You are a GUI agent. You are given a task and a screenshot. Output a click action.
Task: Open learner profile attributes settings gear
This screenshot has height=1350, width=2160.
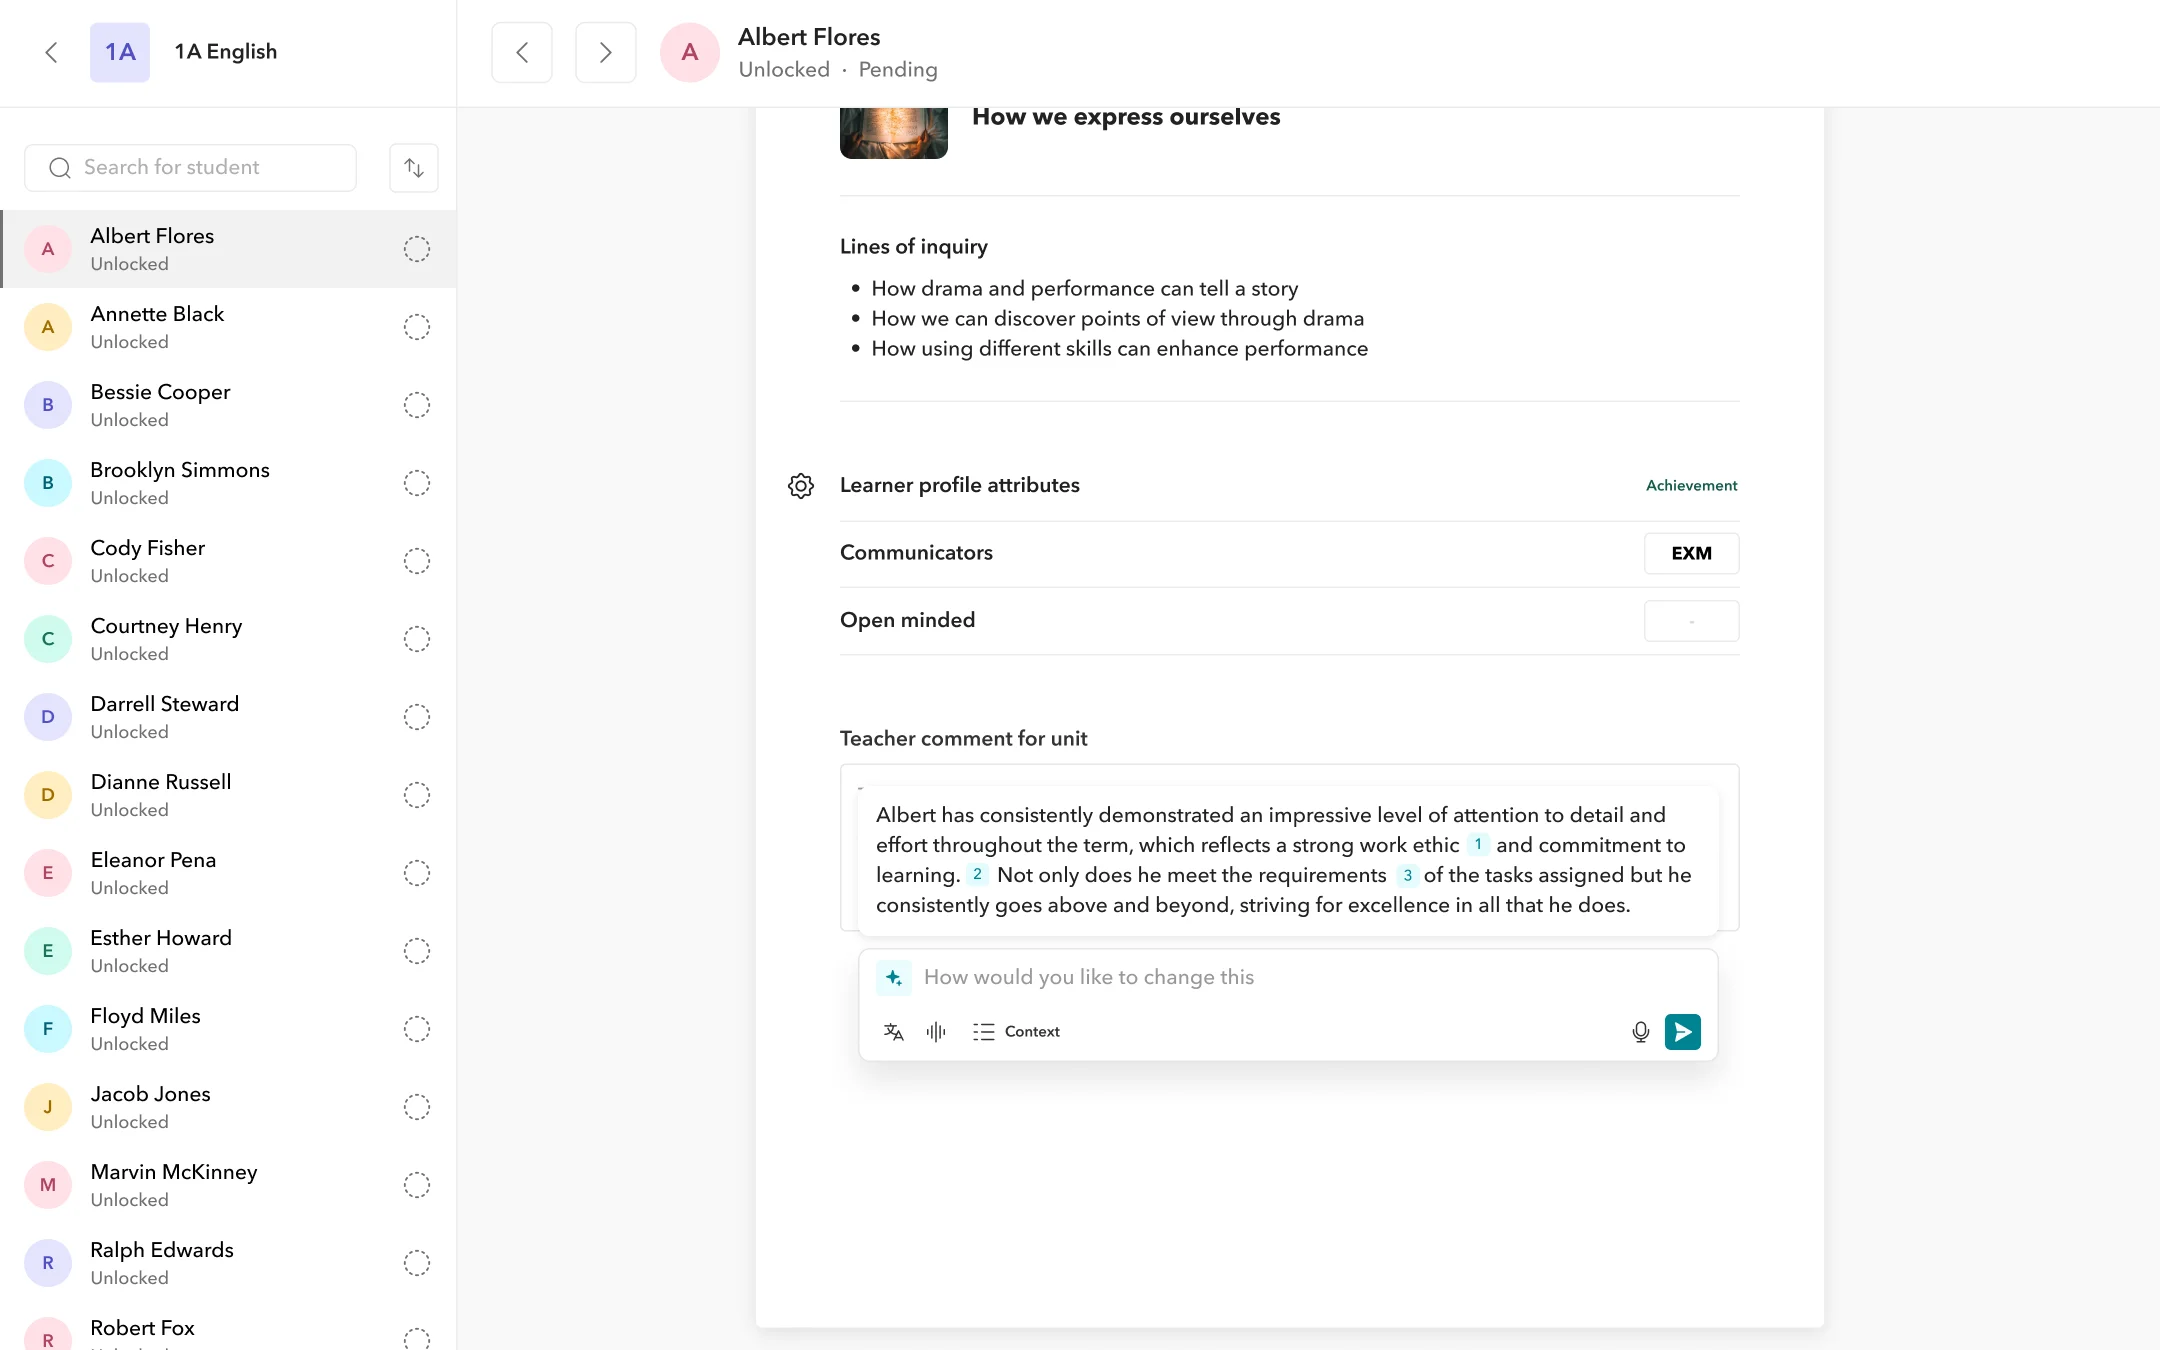[801, 486]
